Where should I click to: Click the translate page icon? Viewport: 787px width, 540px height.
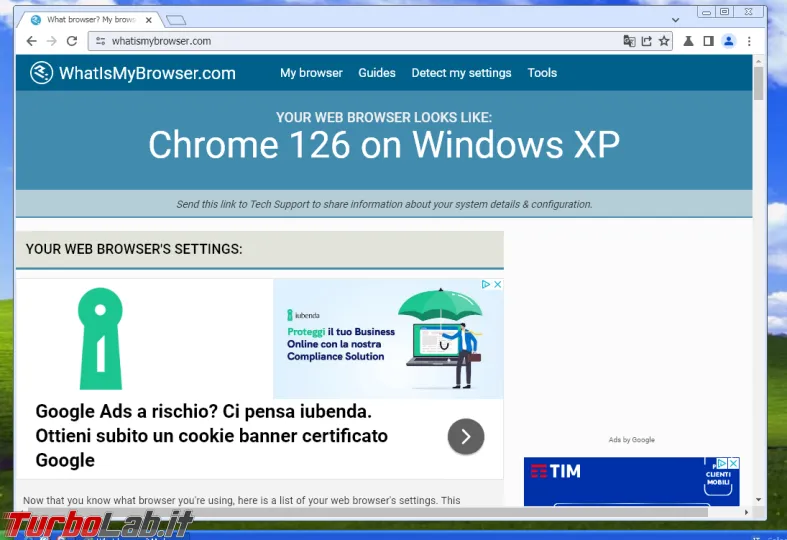click(629, 41)
